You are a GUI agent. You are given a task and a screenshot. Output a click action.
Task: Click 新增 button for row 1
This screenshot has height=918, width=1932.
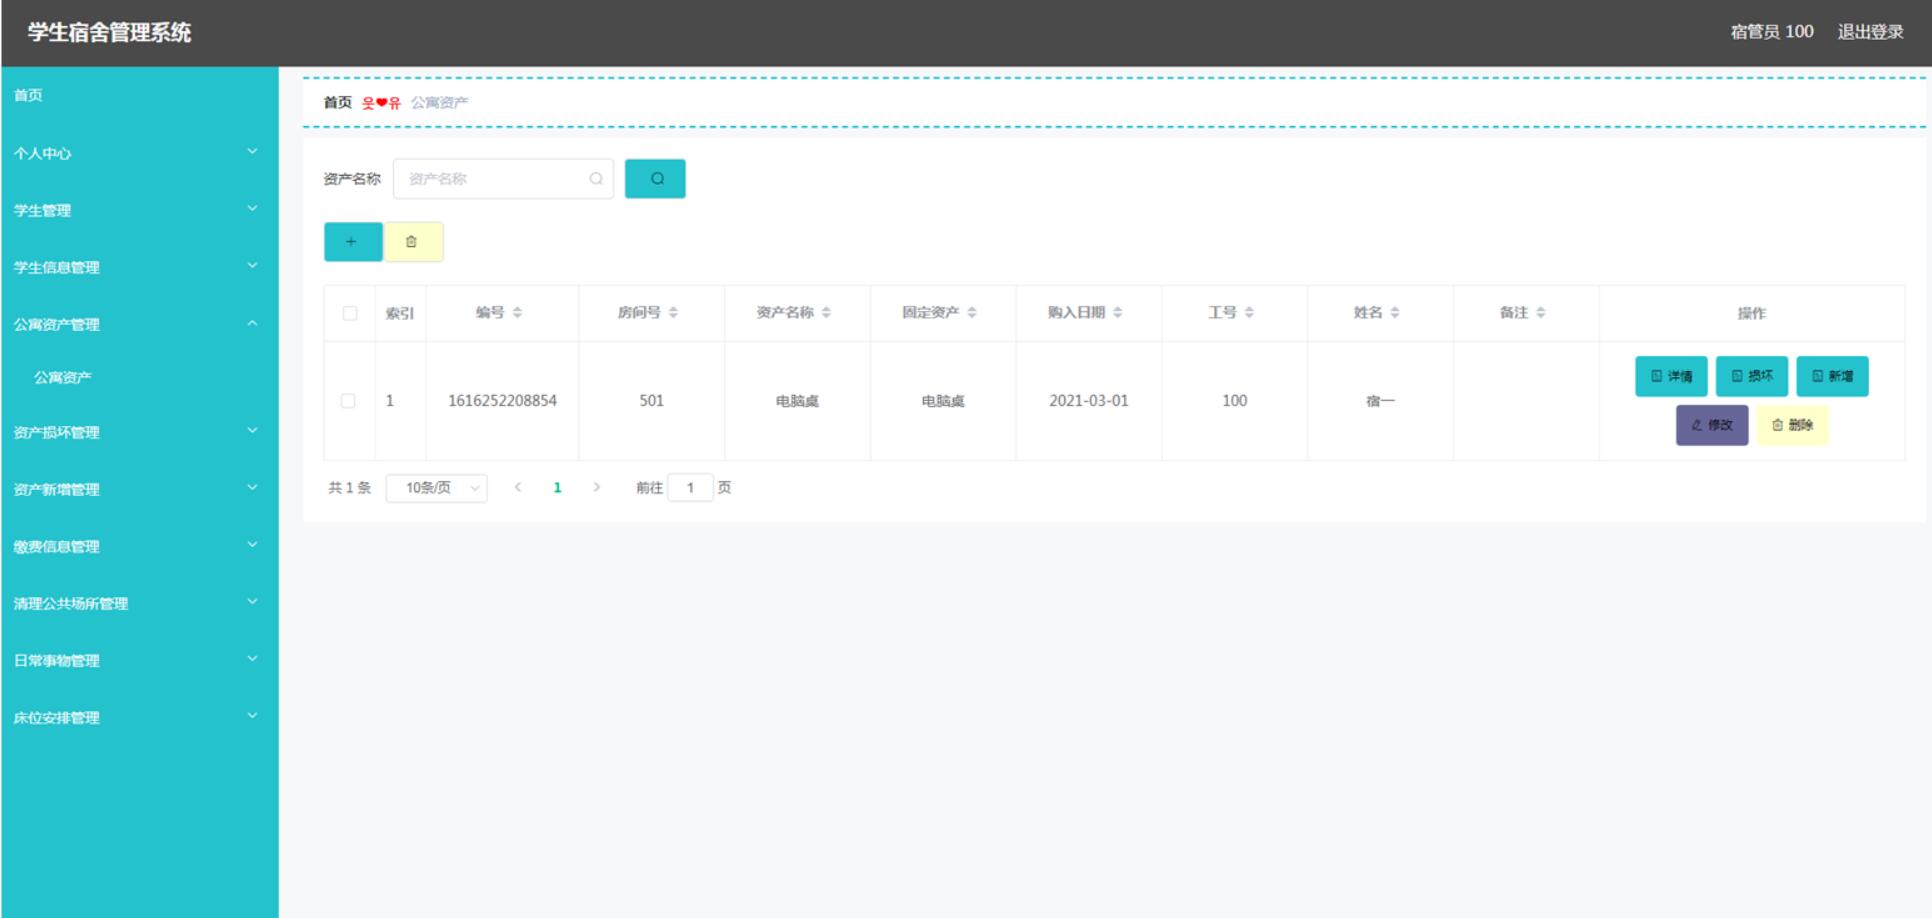pos(1832,377)
